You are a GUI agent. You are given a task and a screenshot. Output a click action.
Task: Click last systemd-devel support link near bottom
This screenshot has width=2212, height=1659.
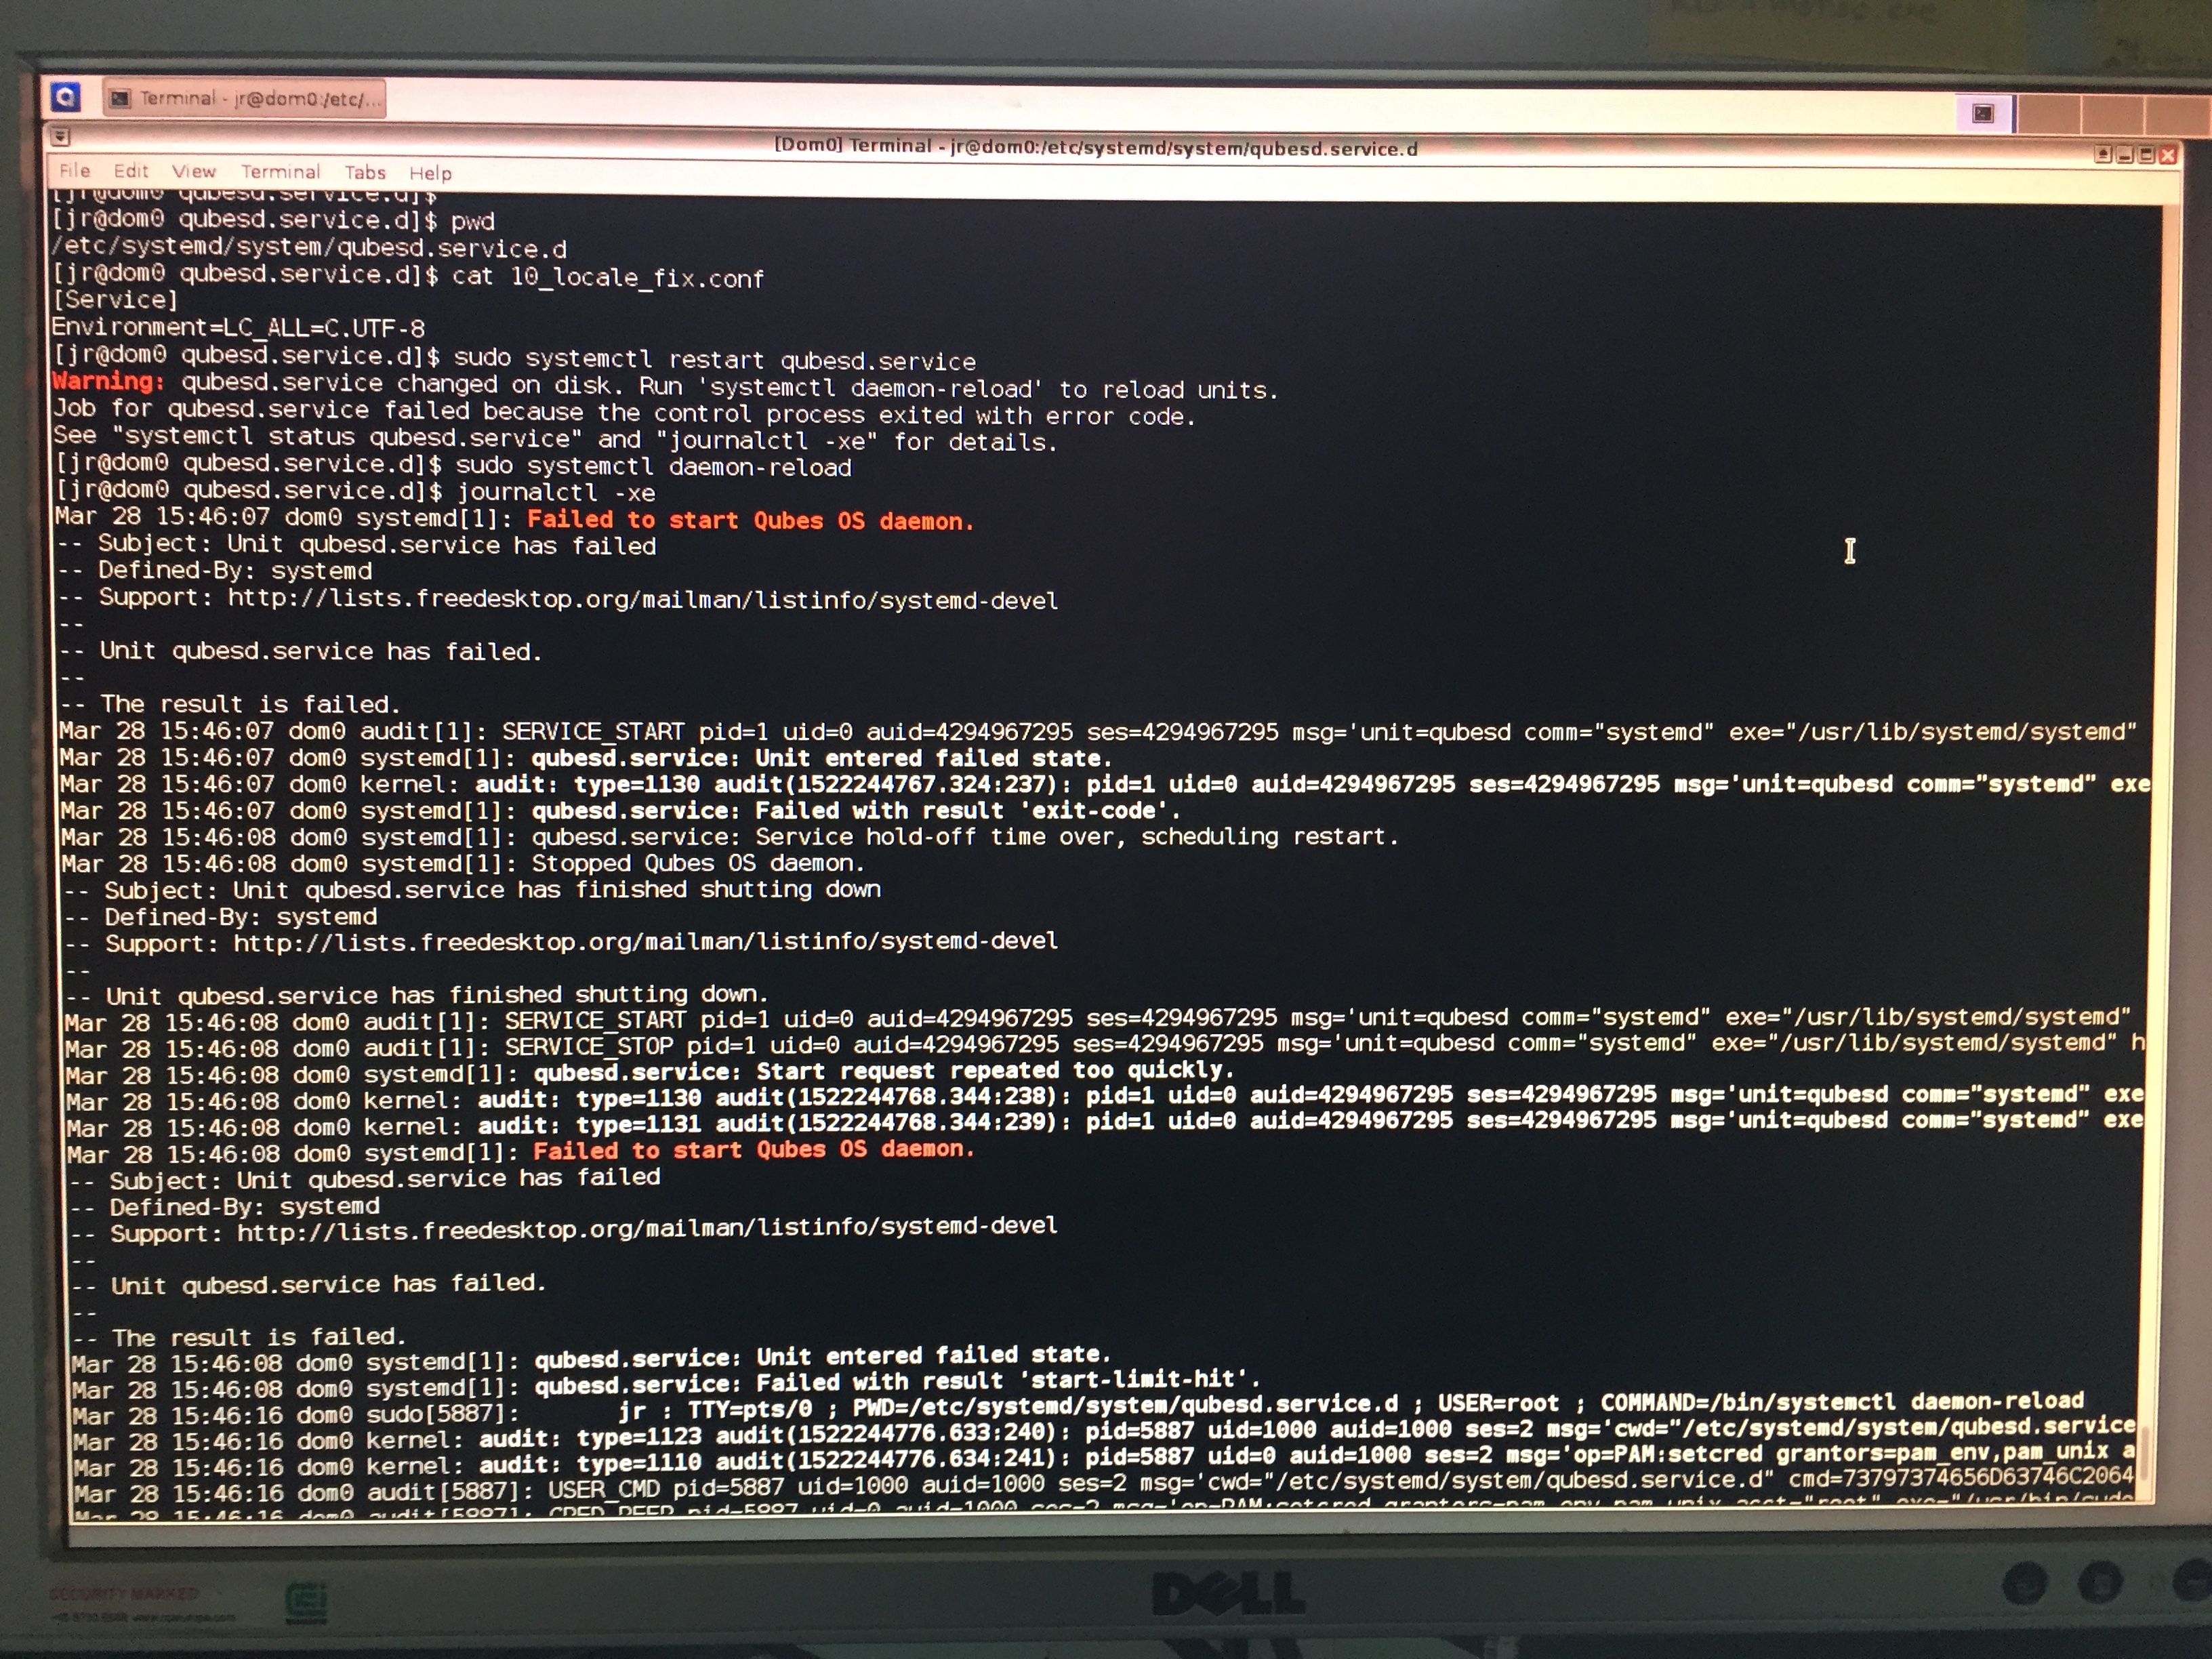click(x=646, y=1228)
